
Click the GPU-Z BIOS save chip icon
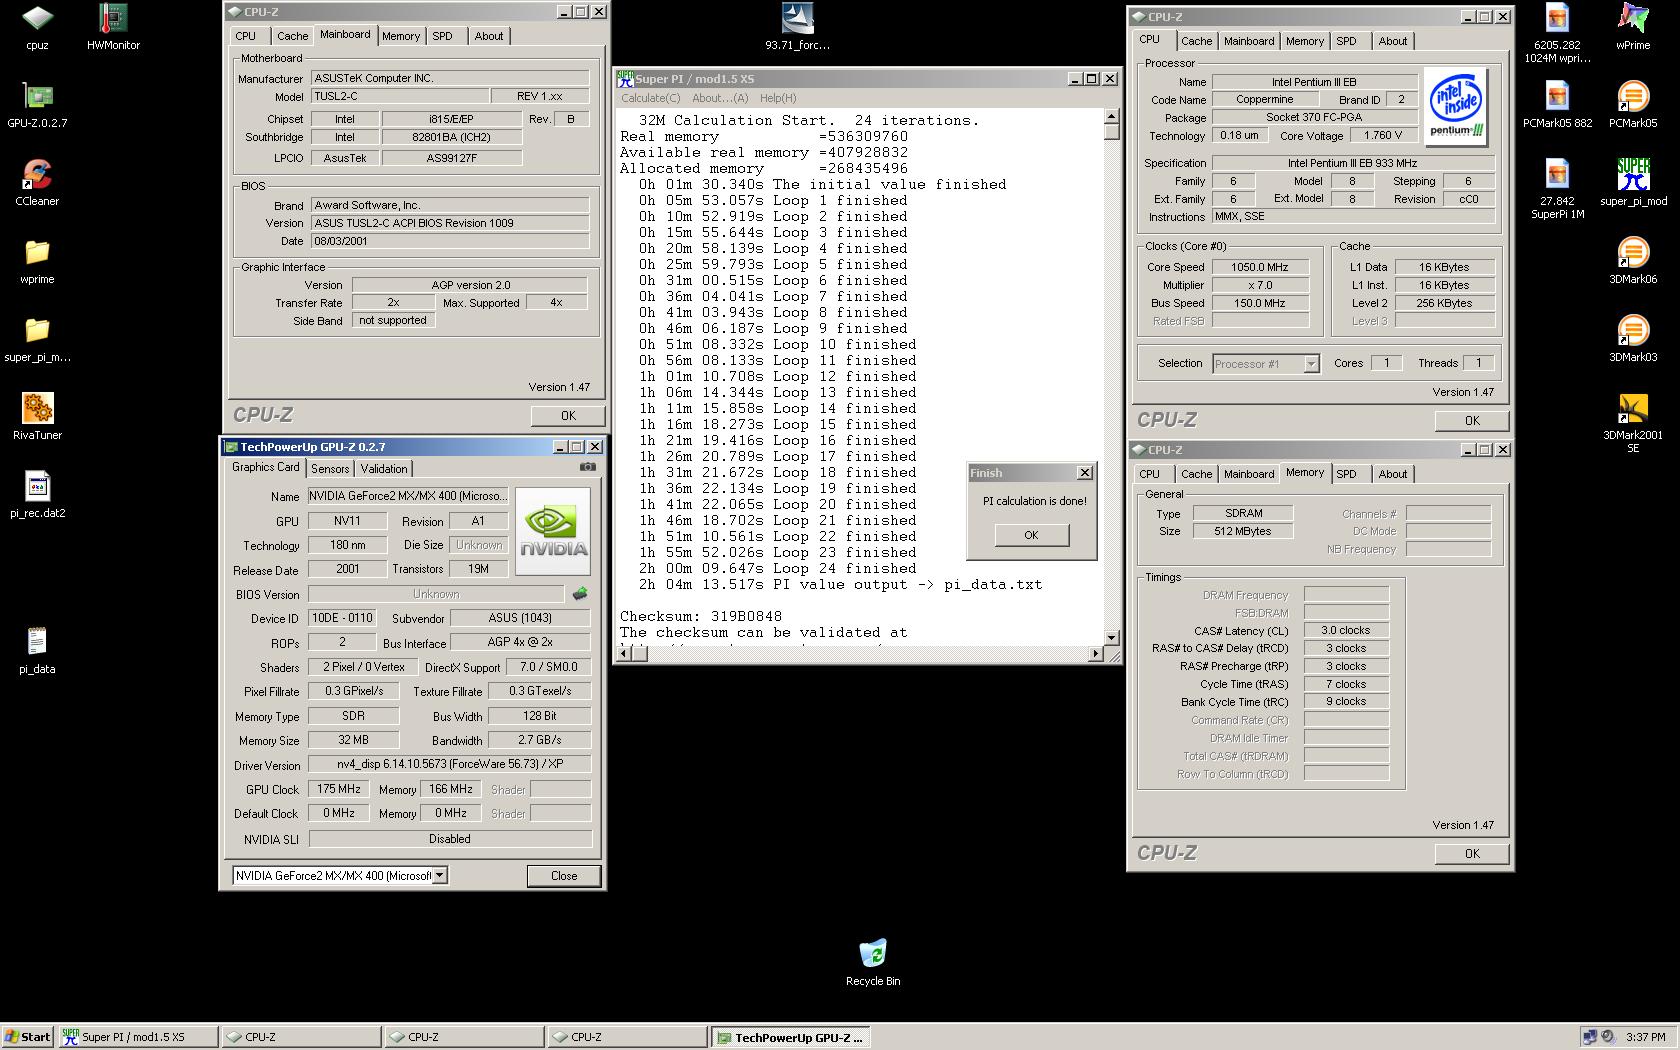click(x=580, y=594)
